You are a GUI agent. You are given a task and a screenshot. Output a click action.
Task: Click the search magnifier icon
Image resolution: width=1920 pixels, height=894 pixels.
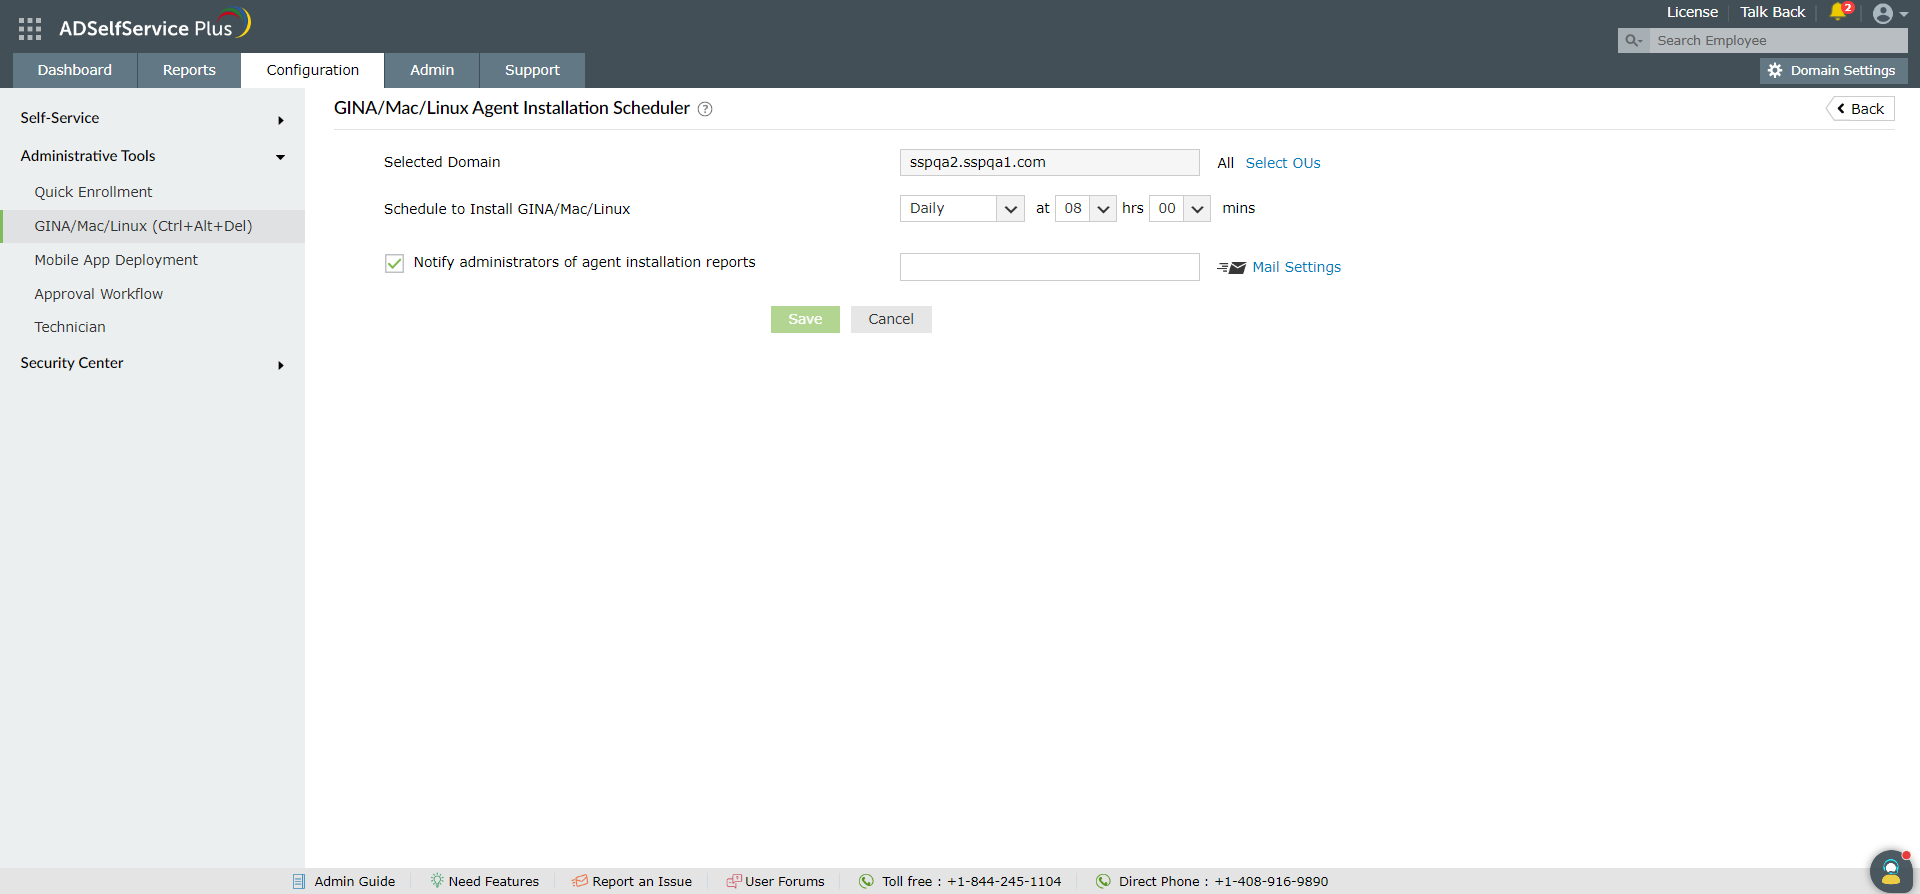pos(1633,41)
